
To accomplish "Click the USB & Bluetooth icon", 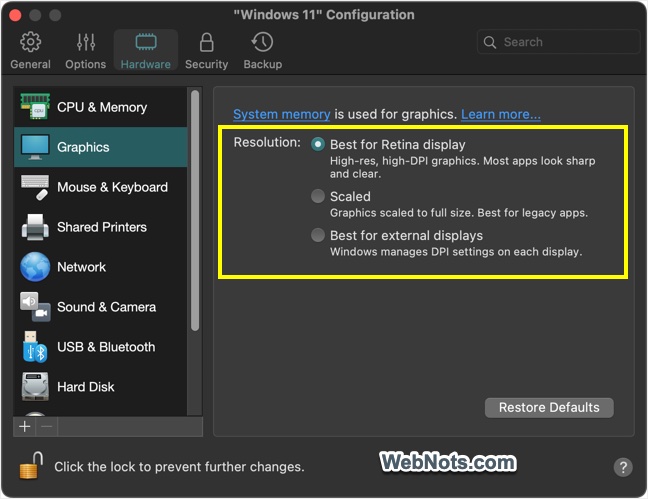I will click(35, 347).
